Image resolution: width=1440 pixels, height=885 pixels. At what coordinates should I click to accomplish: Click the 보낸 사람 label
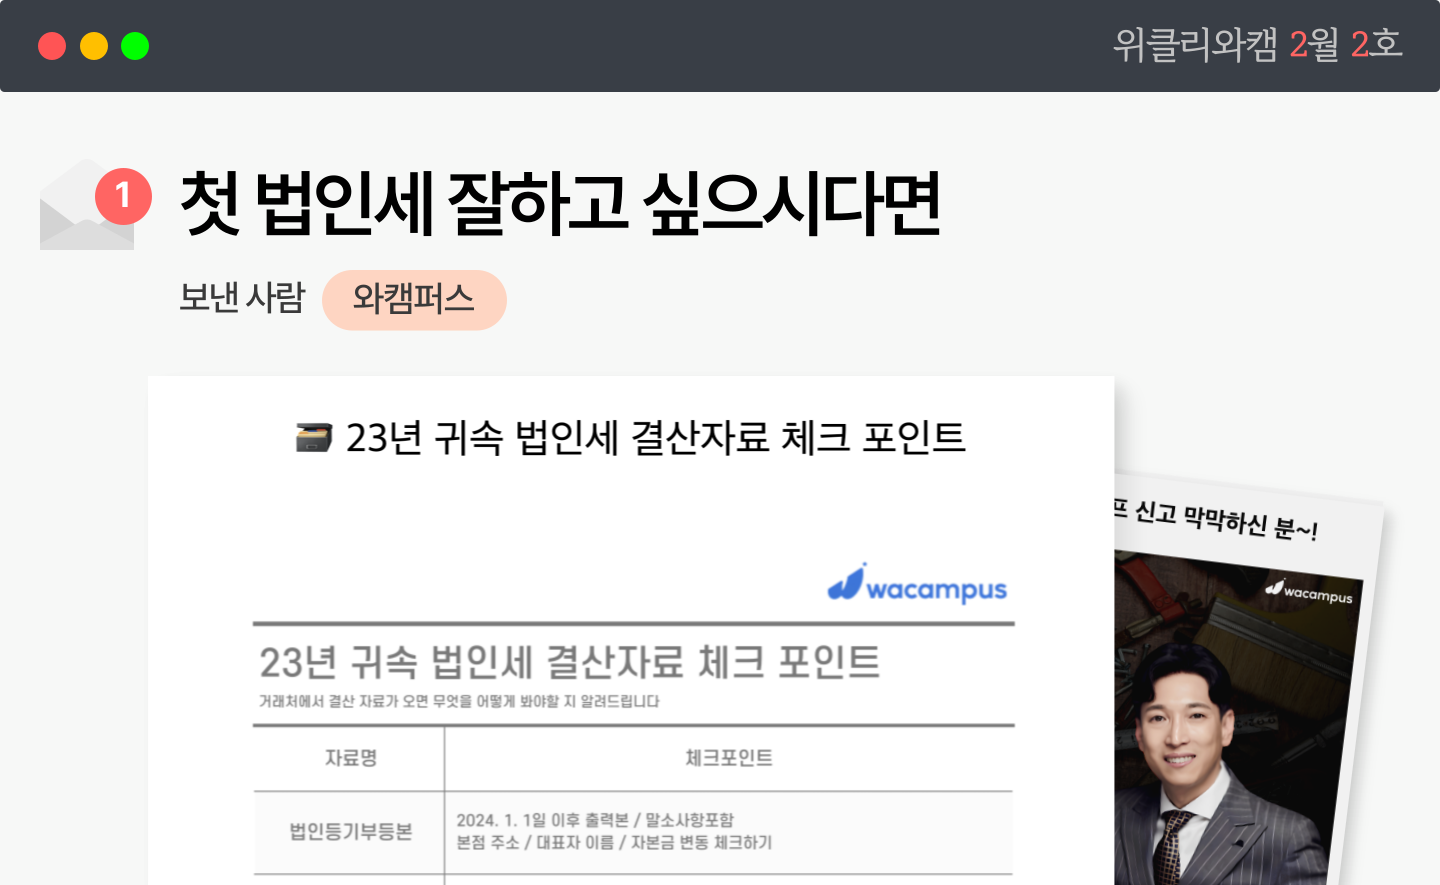[242, 298]
